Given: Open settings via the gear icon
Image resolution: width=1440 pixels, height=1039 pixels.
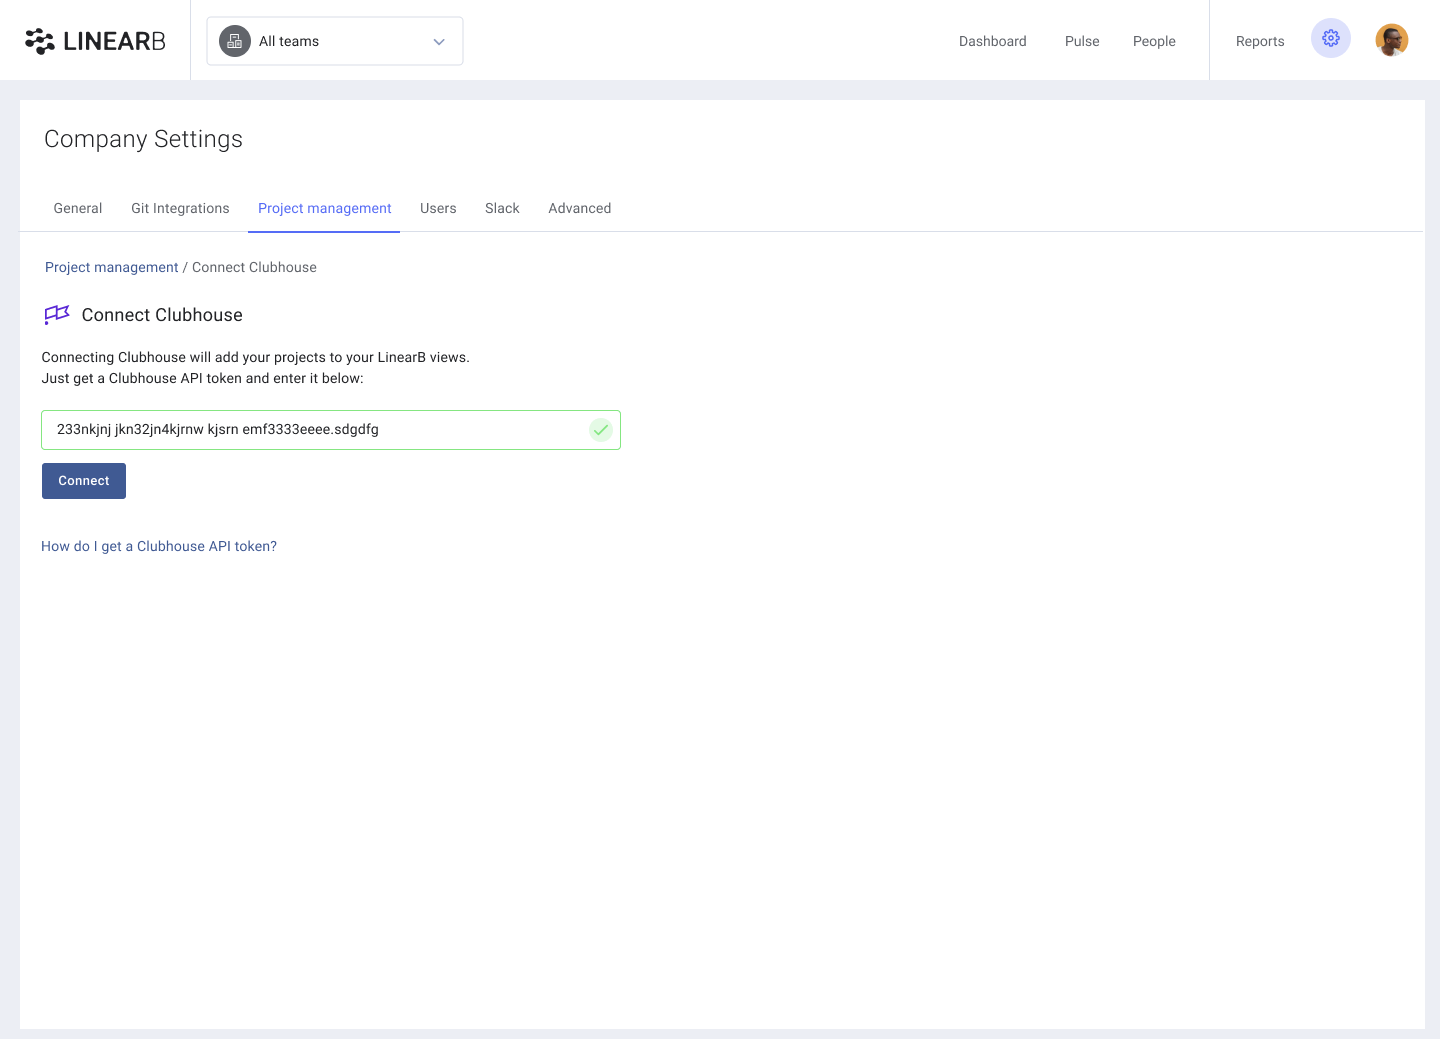Looking at the screenshot, I should pos(1331,38).
